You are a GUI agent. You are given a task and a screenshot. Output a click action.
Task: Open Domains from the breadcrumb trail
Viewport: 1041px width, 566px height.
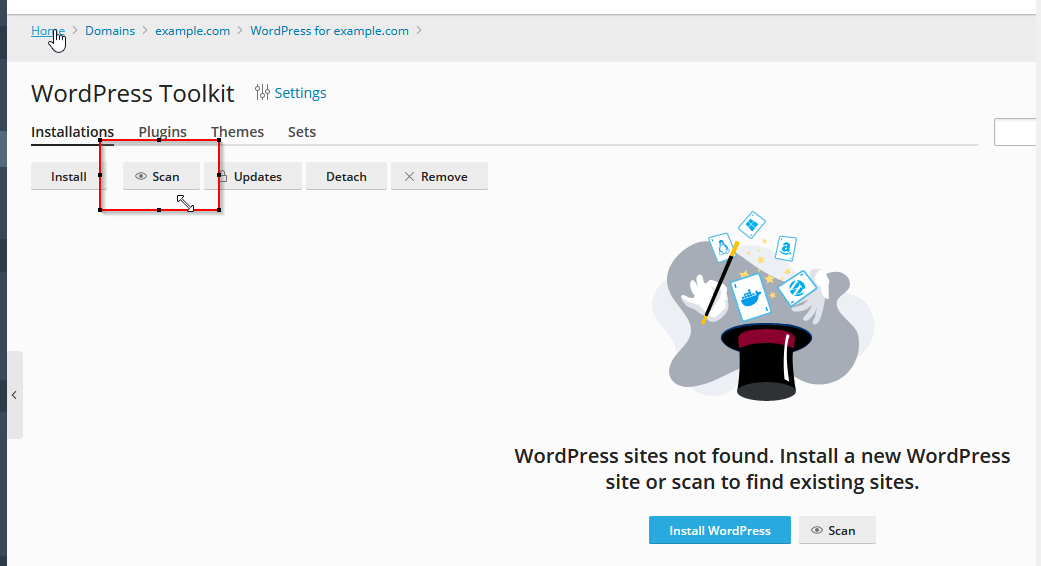point(110,31)
